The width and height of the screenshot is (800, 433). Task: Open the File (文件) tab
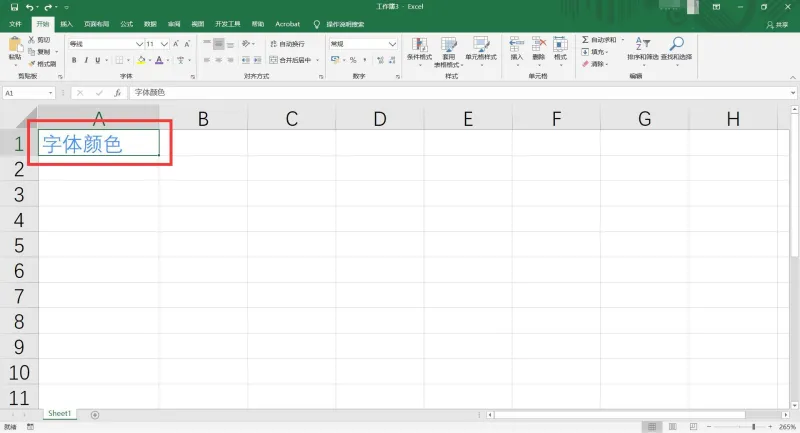click(x=15, y=24)
